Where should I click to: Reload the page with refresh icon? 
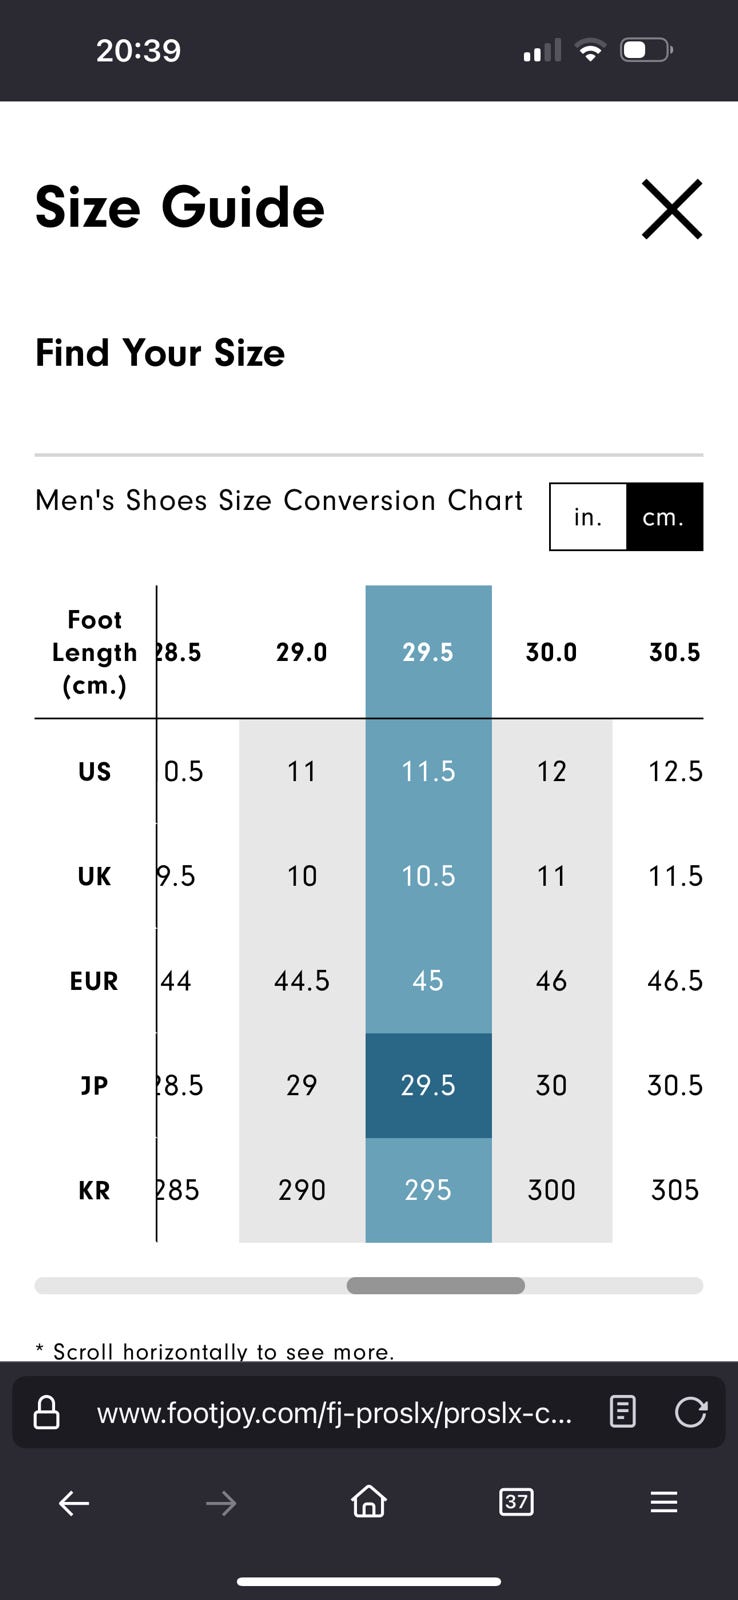[690, 1412]
